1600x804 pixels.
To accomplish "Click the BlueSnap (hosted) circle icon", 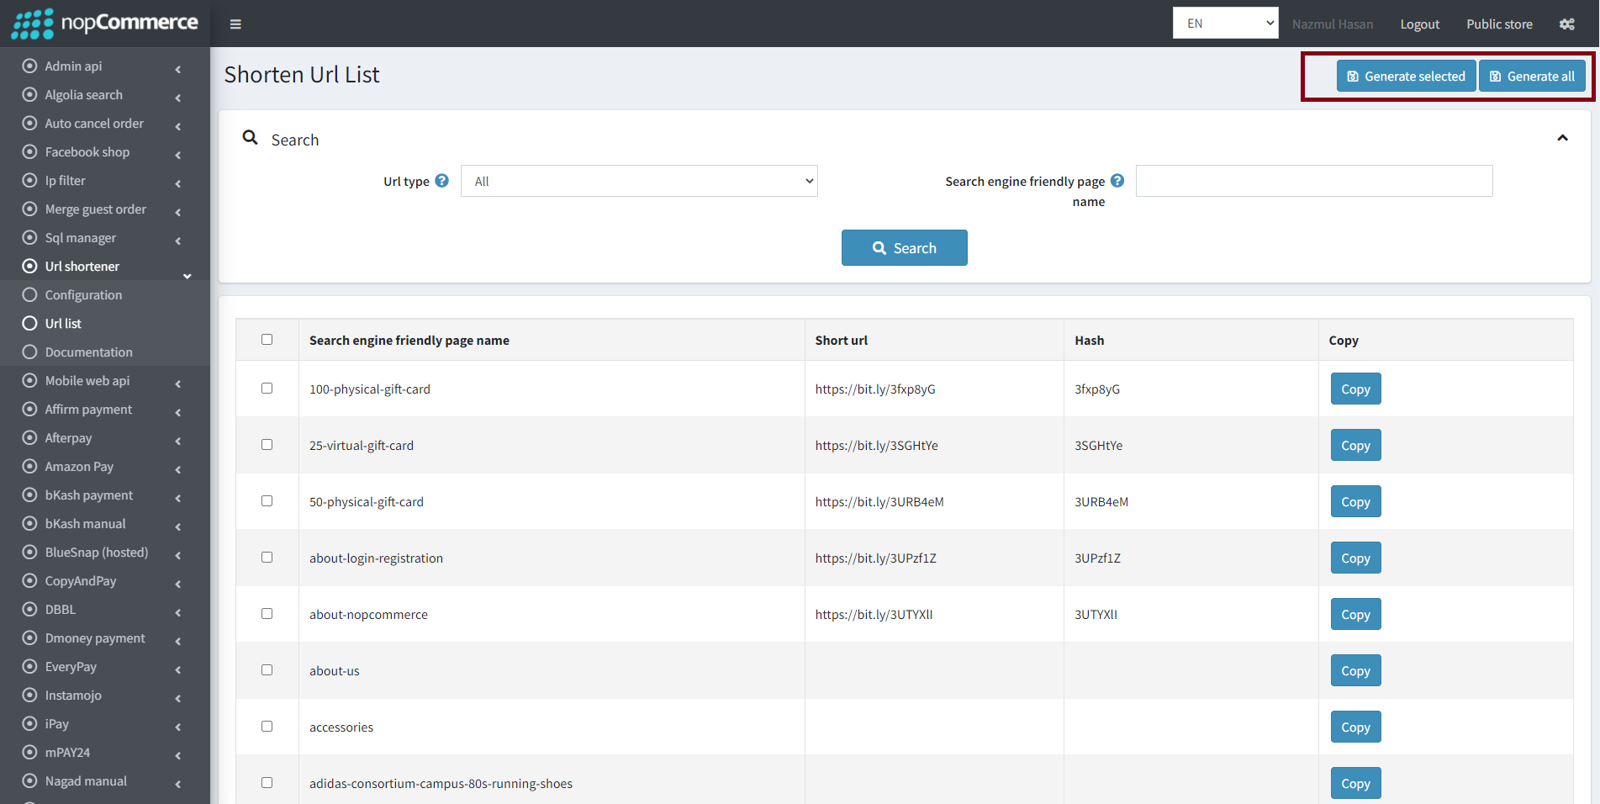I will 30,552.
